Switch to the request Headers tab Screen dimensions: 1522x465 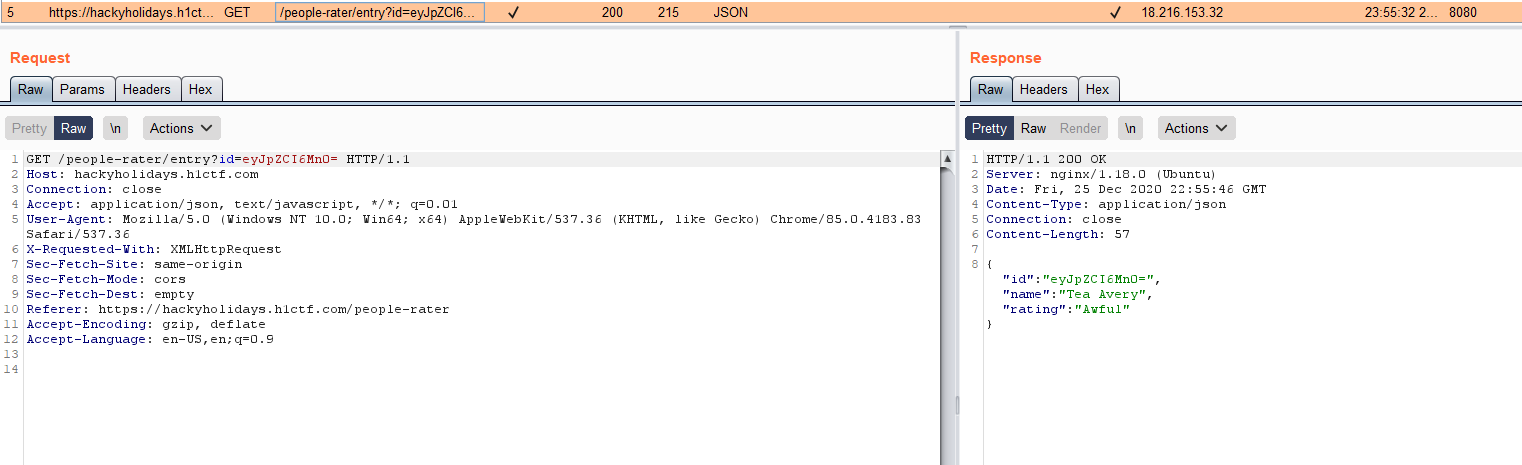click(x=147, y=89)
